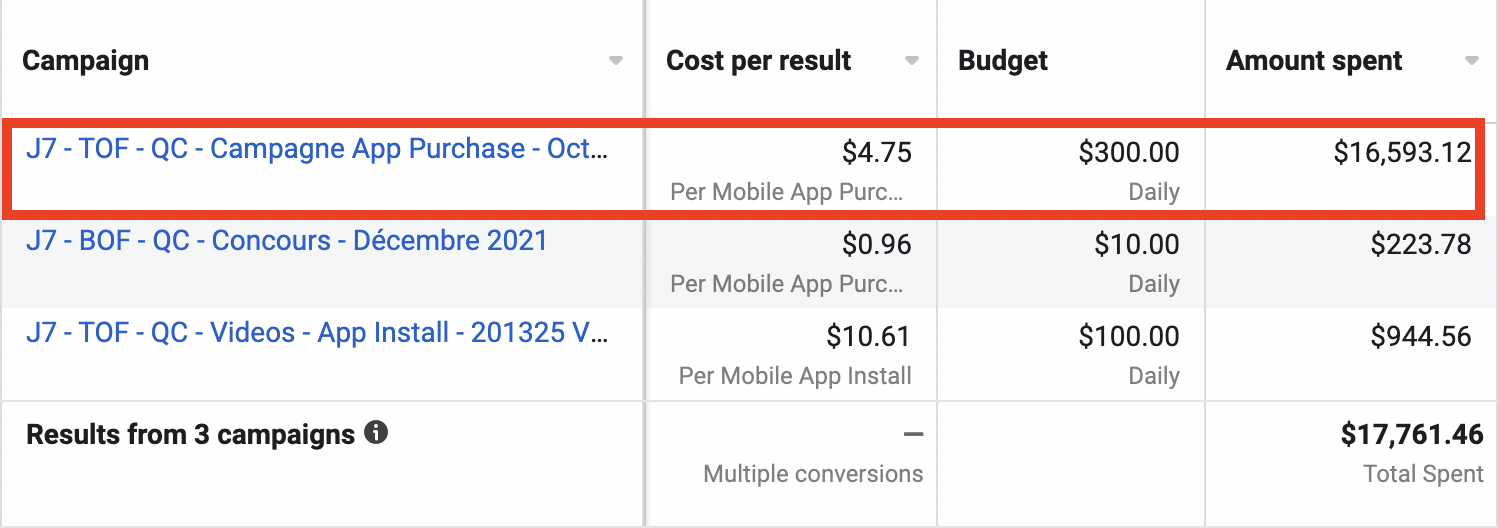Open the Cost per result column dropdown arrow
This screenshot has height=528, width=1498.
point(911,61)
